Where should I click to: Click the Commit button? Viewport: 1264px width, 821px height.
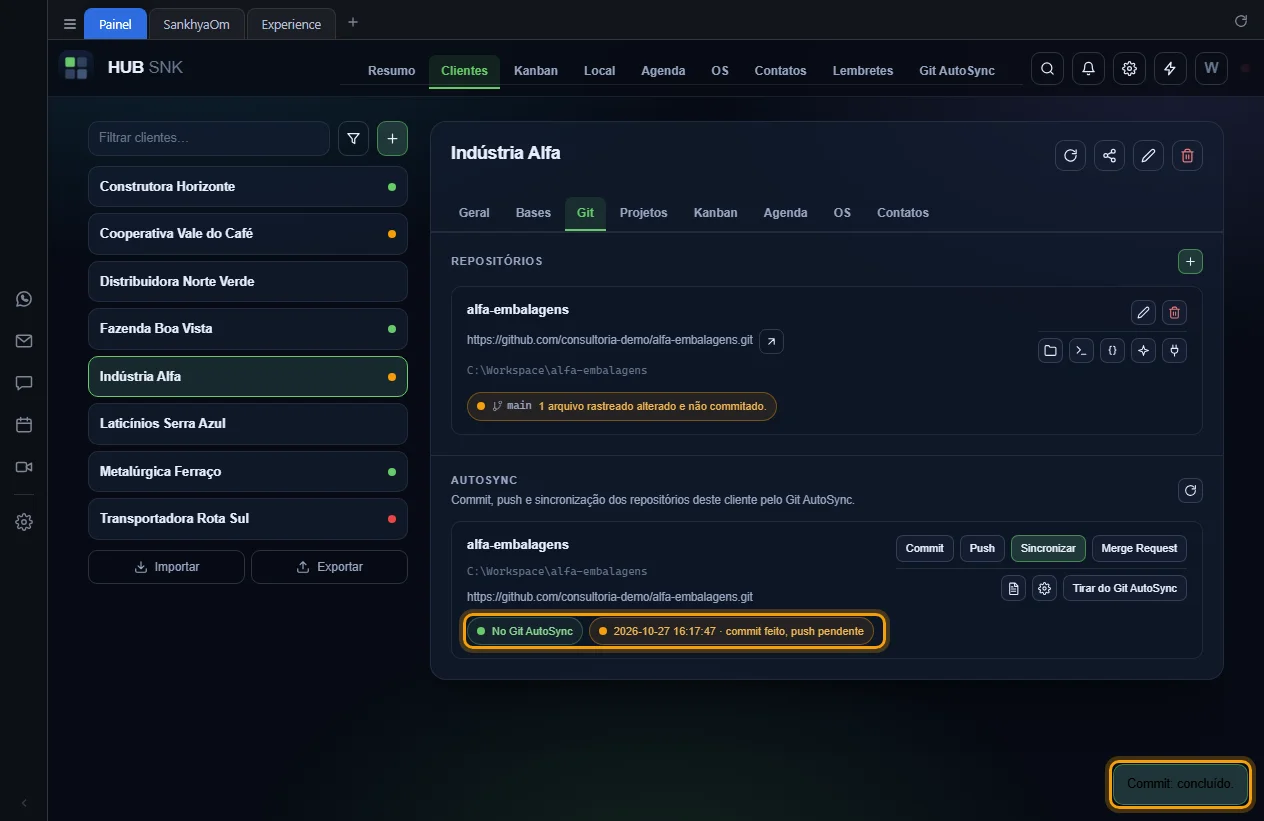(x=924, y=548)
